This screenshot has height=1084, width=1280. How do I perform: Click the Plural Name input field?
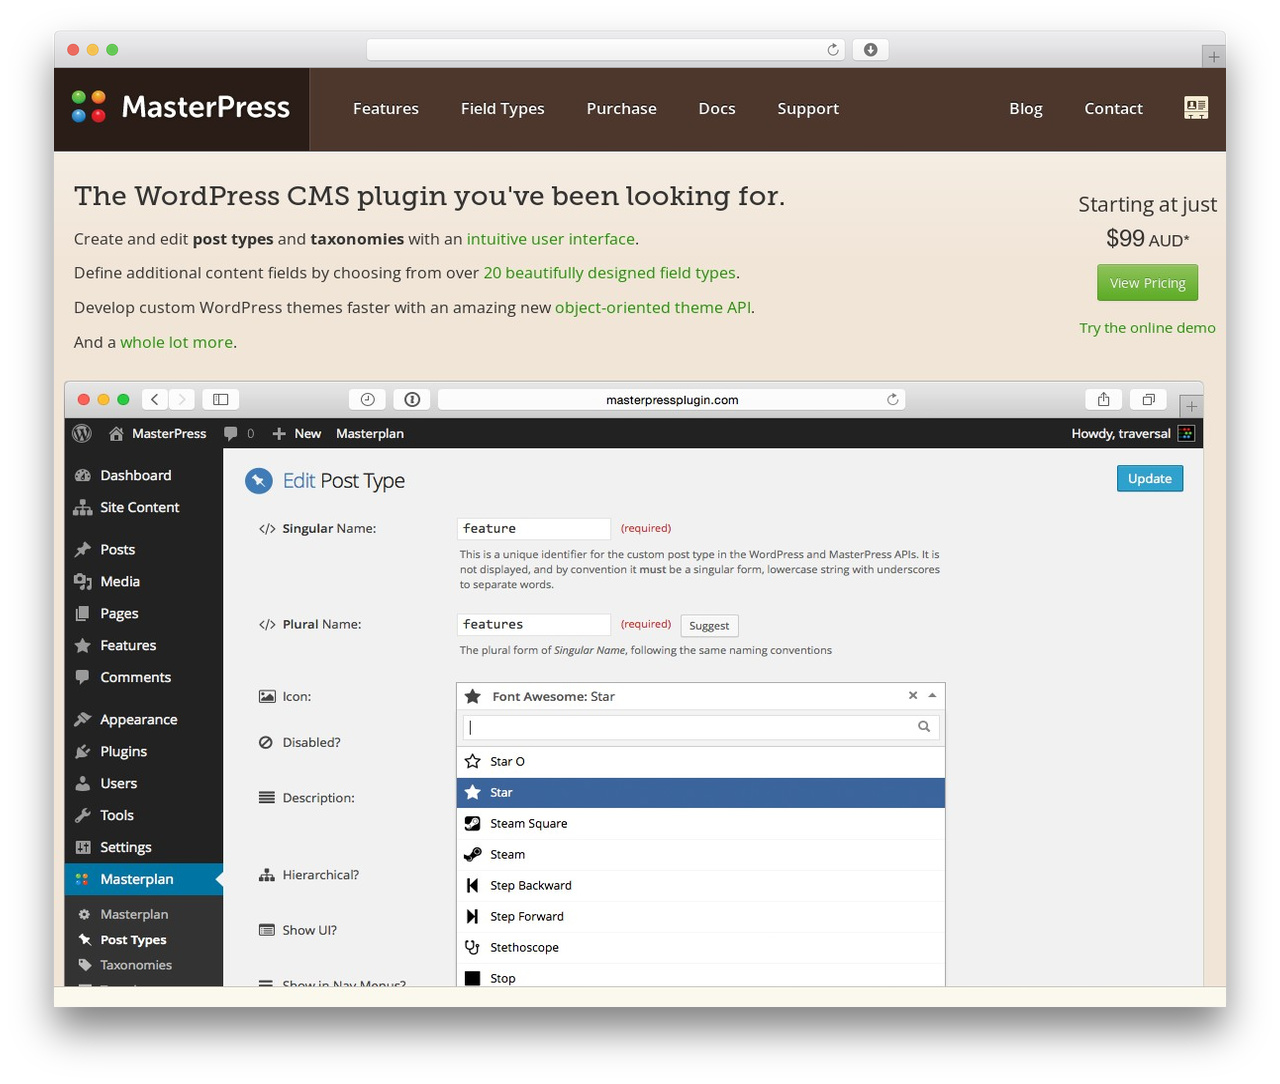point(534,624)
